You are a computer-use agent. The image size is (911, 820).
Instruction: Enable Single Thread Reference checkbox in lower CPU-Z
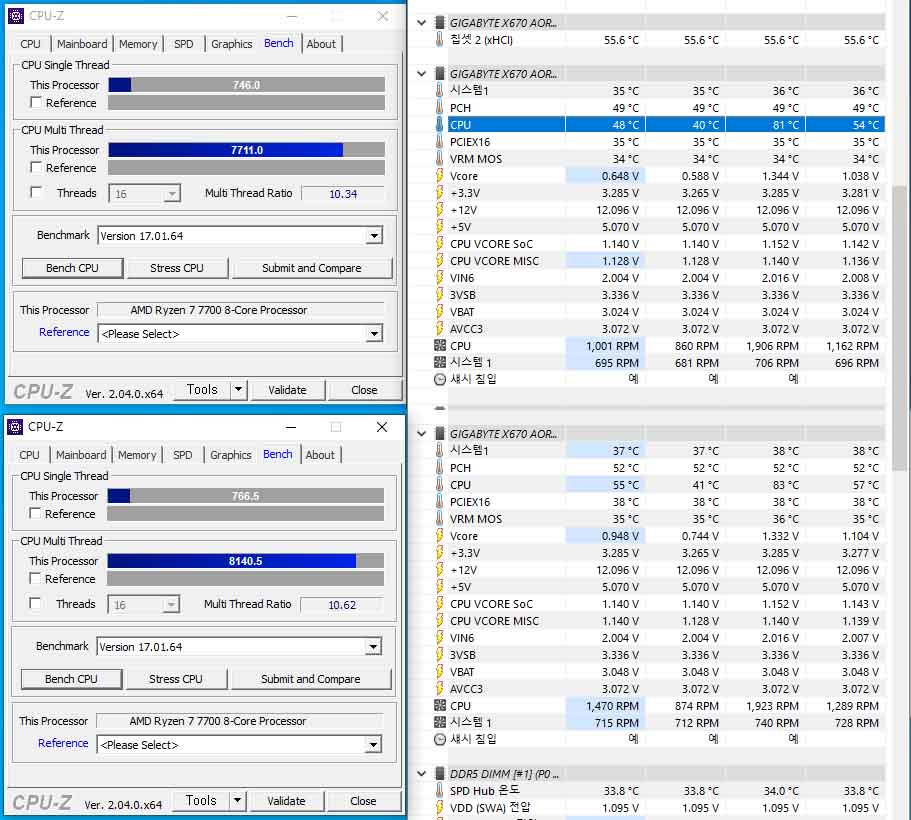pyautogui.click(x=35, y=513)
